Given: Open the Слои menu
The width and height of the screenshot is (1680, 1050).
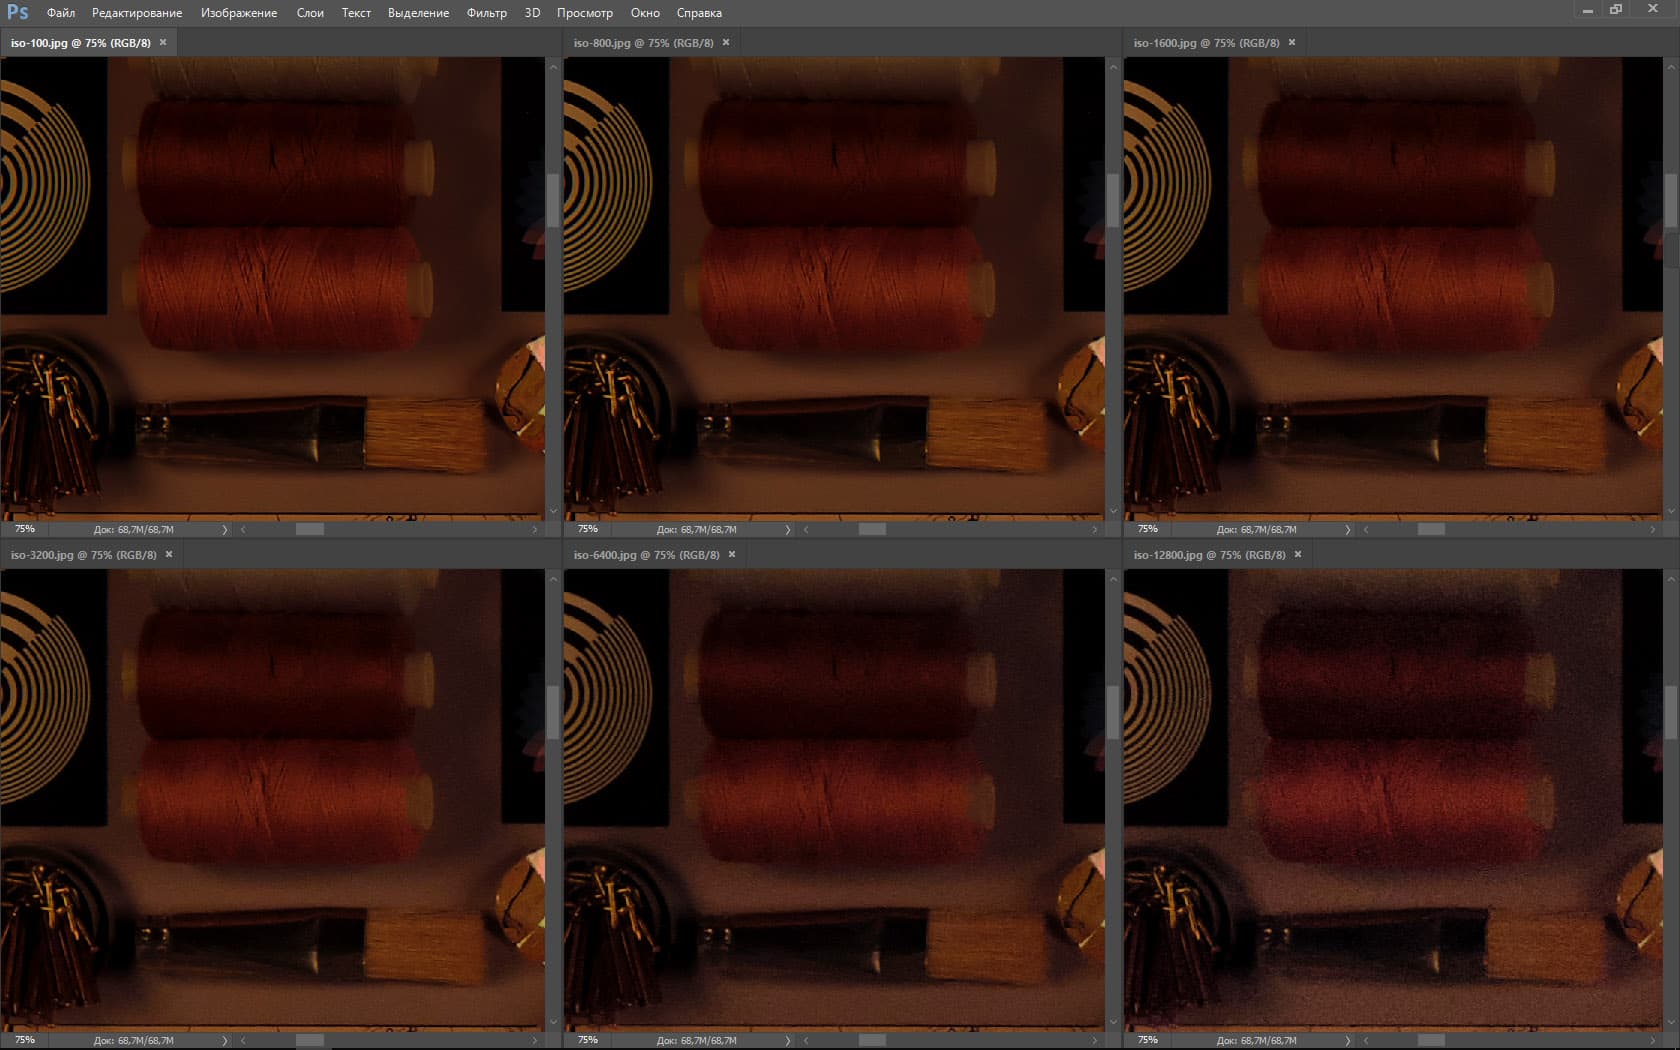Looking at the screenshot, I should click(x=310, y=13).
